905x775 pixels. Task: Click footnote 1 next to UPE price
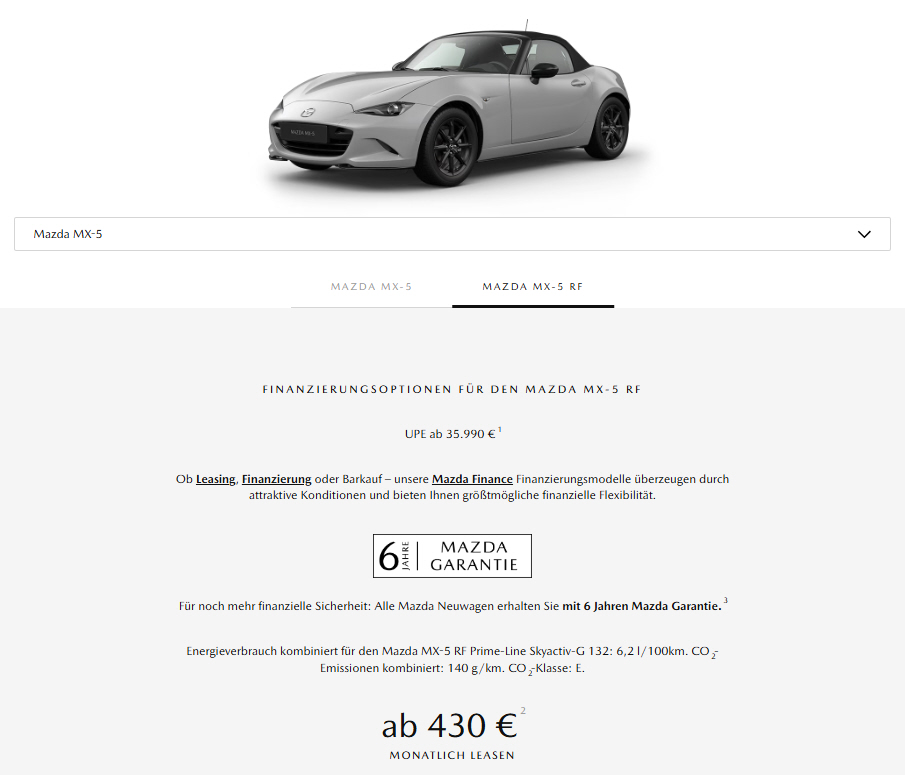(x=500, y=429)
